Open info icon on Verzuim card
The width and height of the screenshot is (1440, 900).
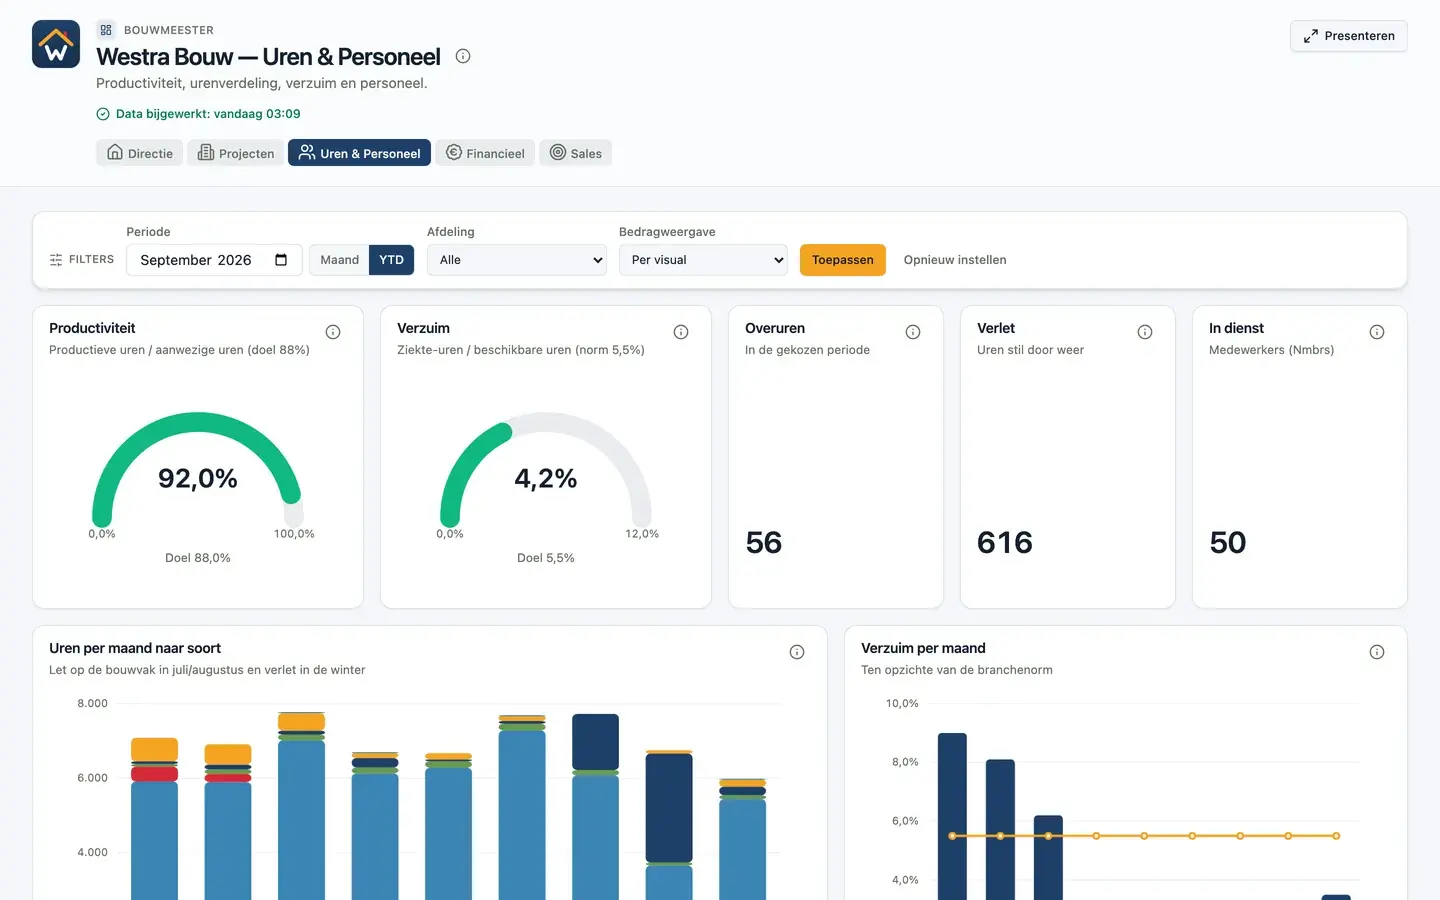tap(681, 332)
